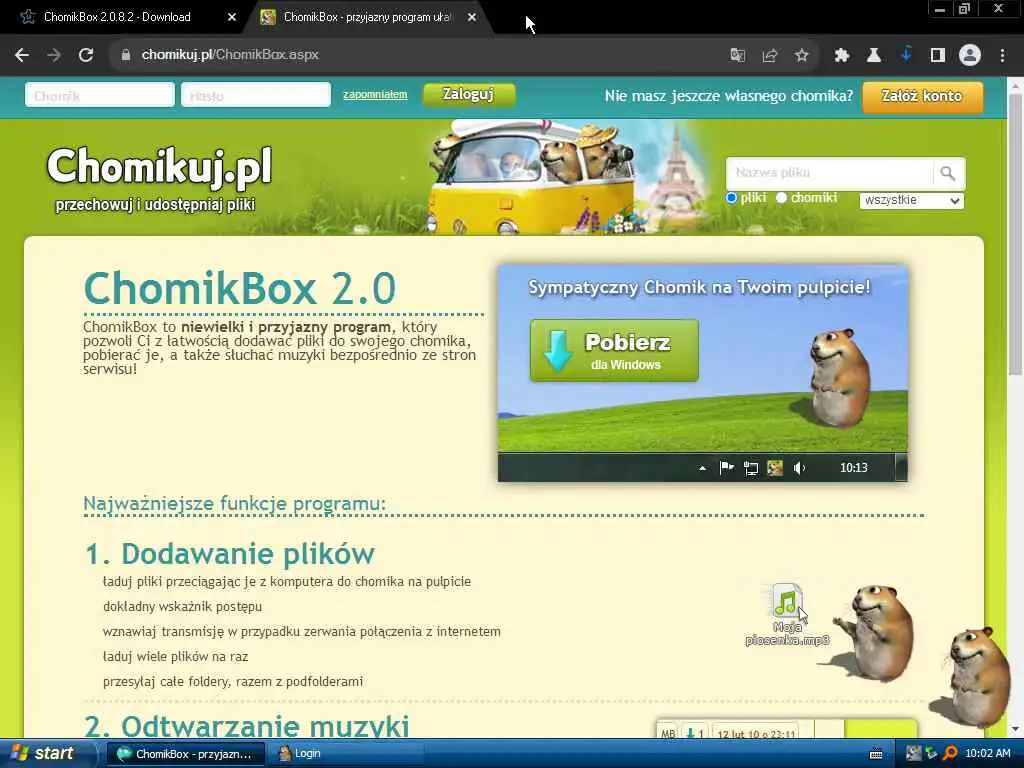Click the ChomikBox 2.0 heading
The width and height of the screenshot is (1024, 768).
click(240, 288)
